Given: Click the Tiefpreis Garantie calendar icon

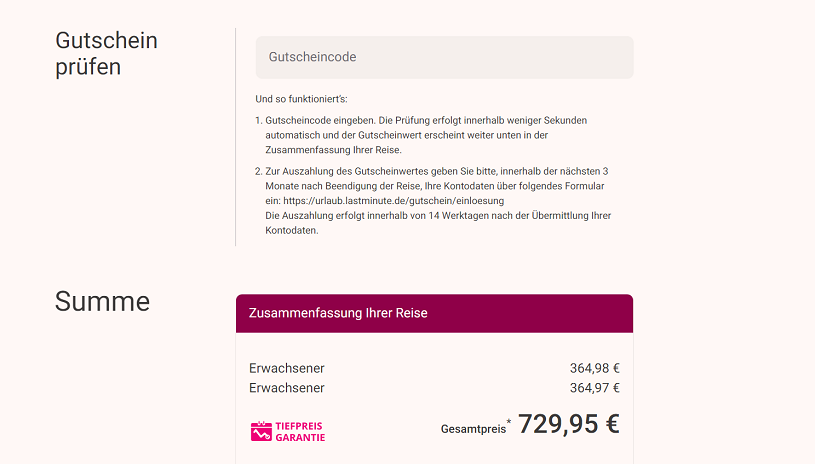Looking at the screenshot, I should click(x=261, y=432).
